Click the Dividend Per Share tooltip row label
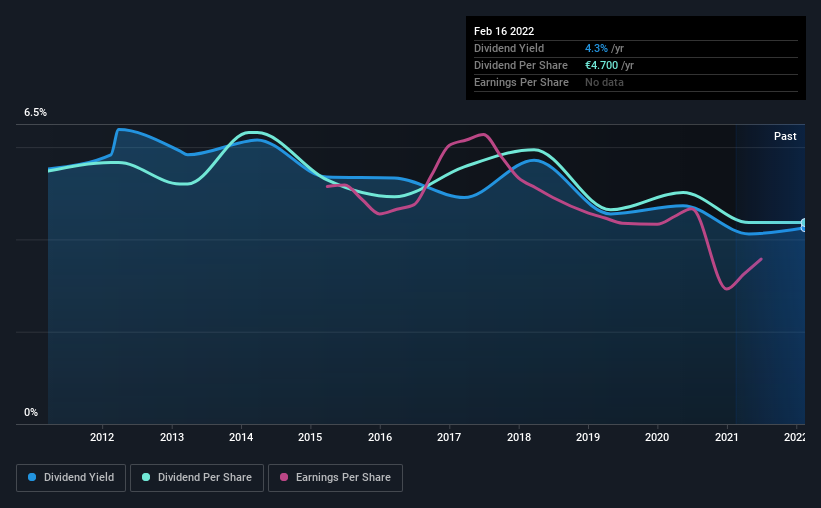The width and height of the screenshot is (821, 508). [x=520, y=65]
